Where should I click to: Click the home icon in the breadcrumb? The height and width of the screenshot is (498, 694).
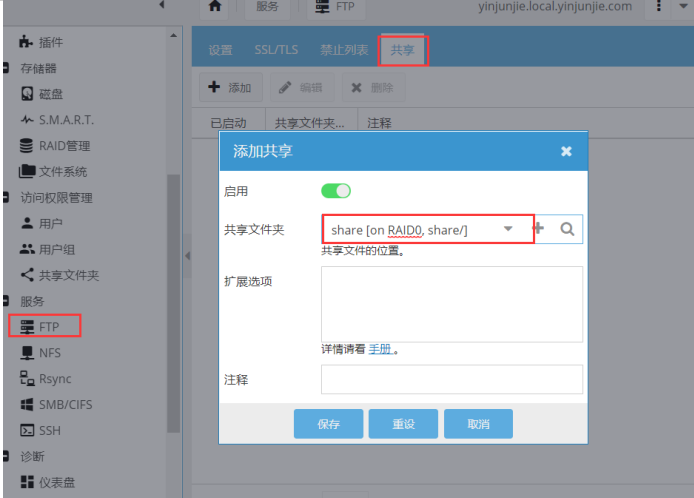pyautogui.click(x=215, y=6)
